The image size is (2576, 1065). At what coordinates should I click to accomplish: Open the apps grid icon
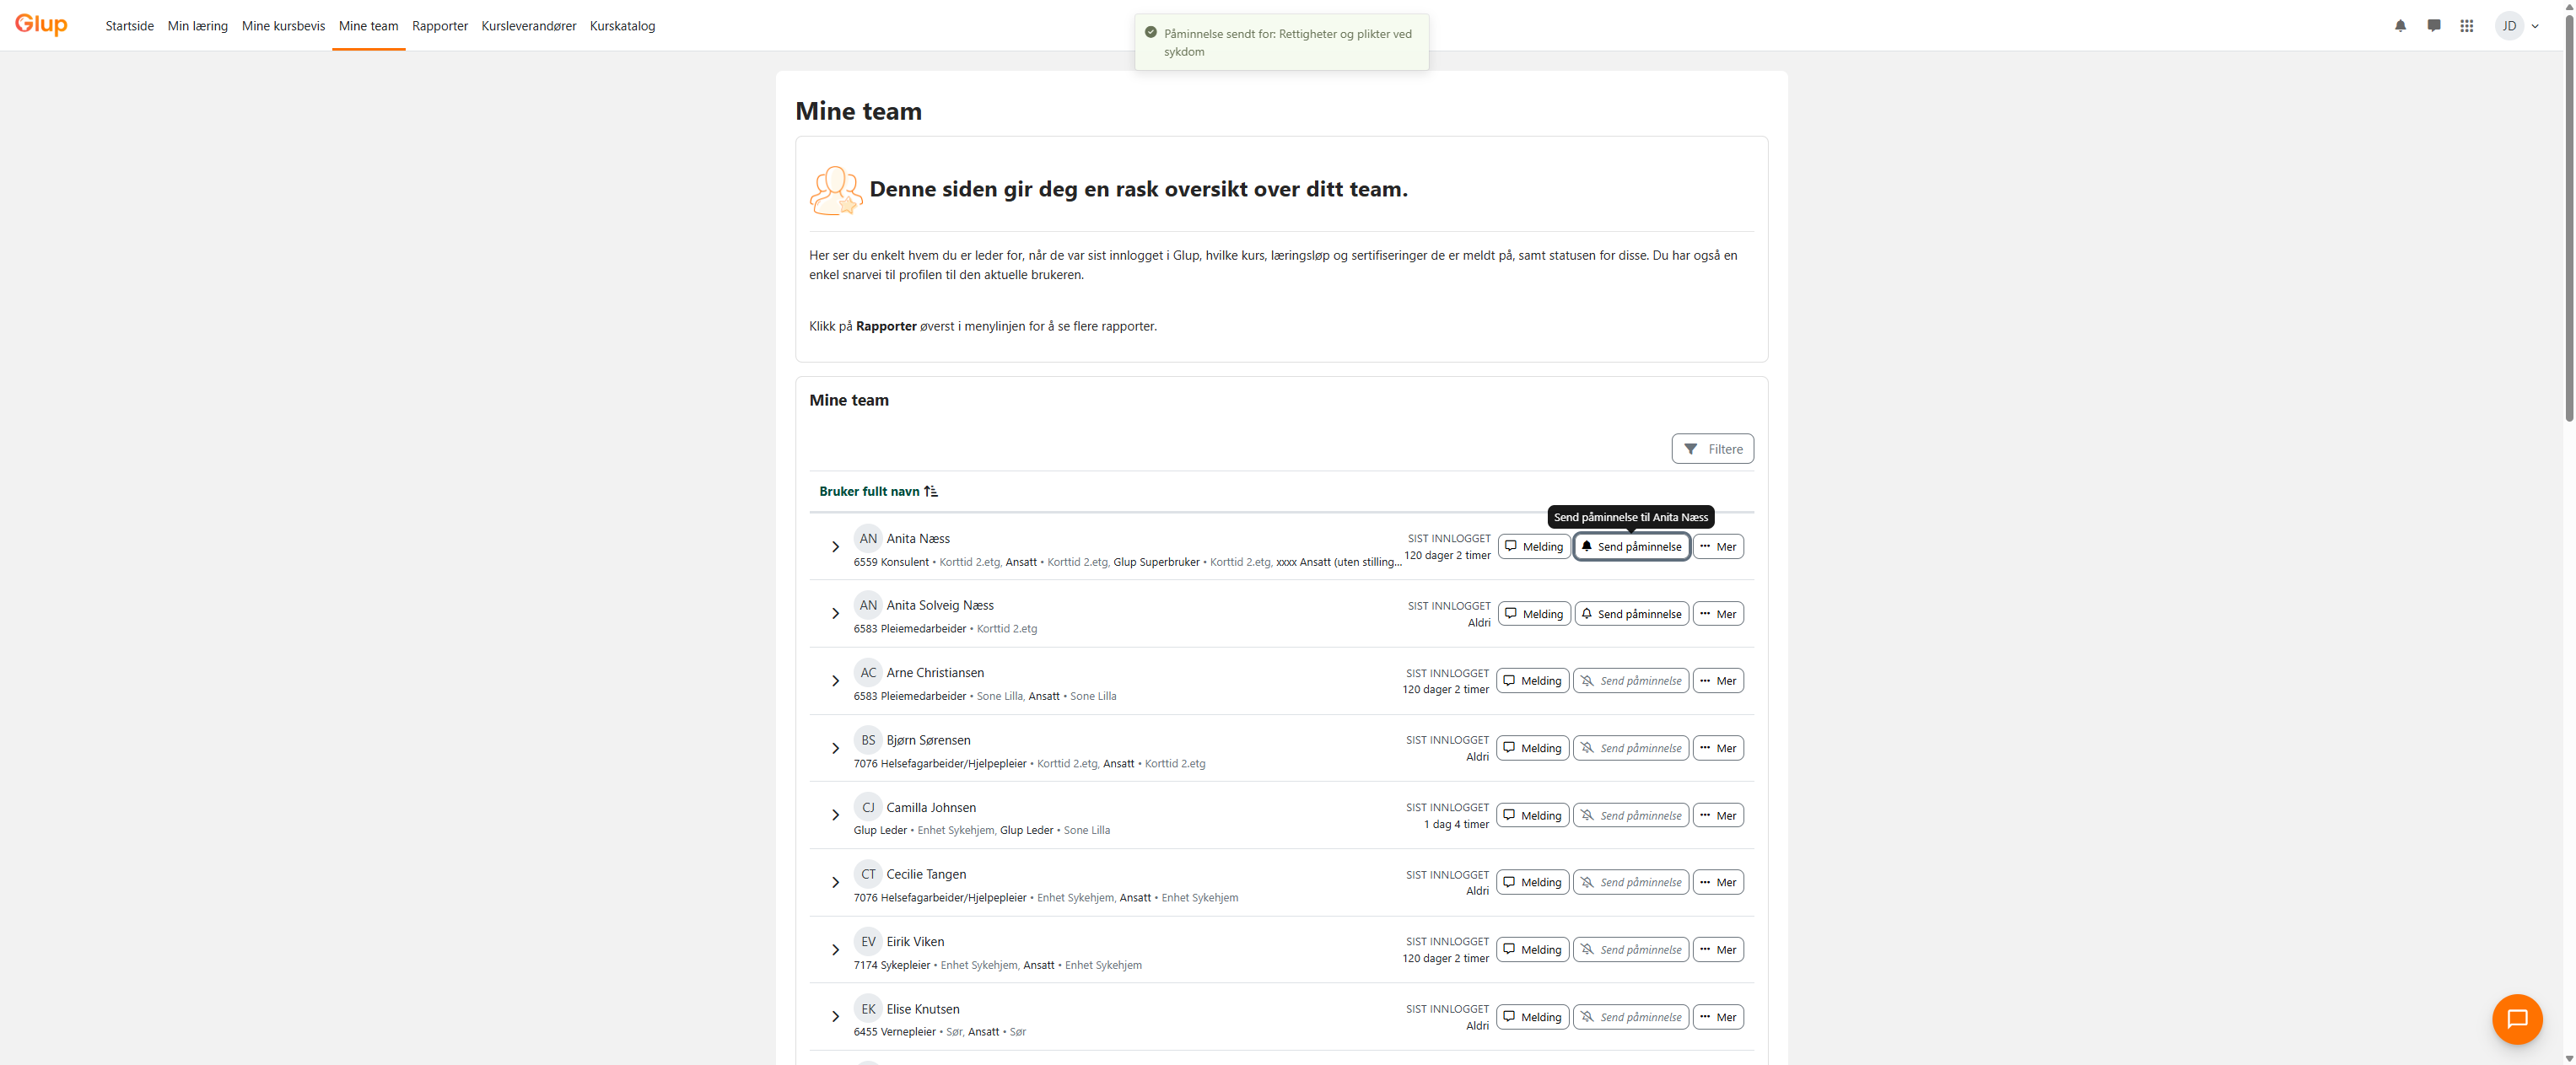[x=2467, y=26]
